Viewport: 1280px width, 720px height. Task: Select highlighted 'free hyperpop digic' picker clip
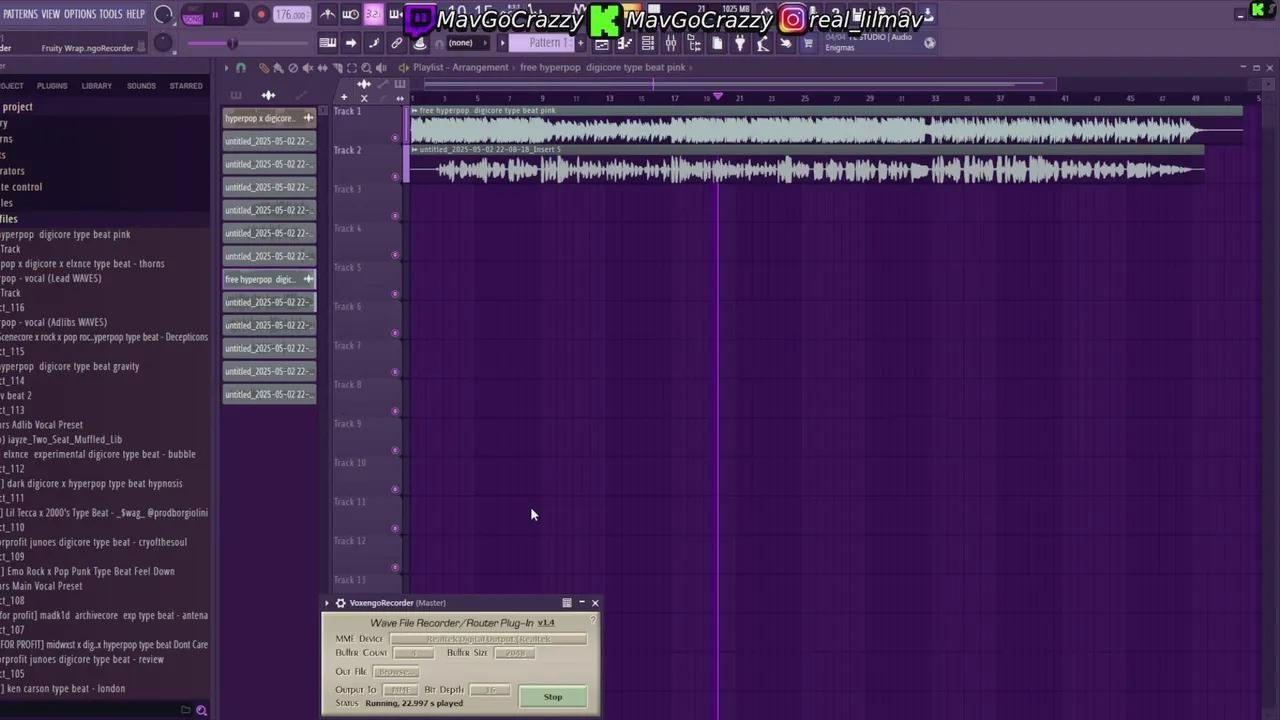tap(269, 279)
